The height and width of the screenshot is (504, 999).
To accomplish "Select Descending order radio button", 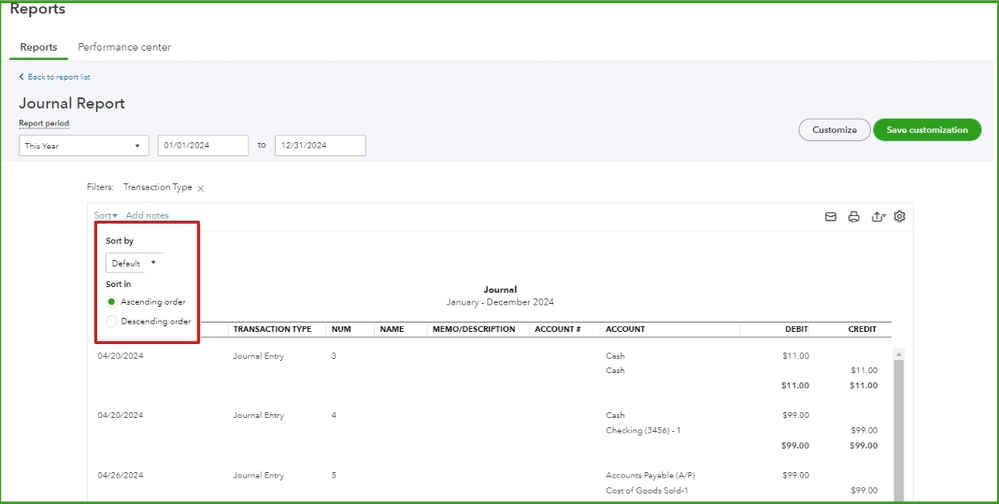I will coord(112,322).
